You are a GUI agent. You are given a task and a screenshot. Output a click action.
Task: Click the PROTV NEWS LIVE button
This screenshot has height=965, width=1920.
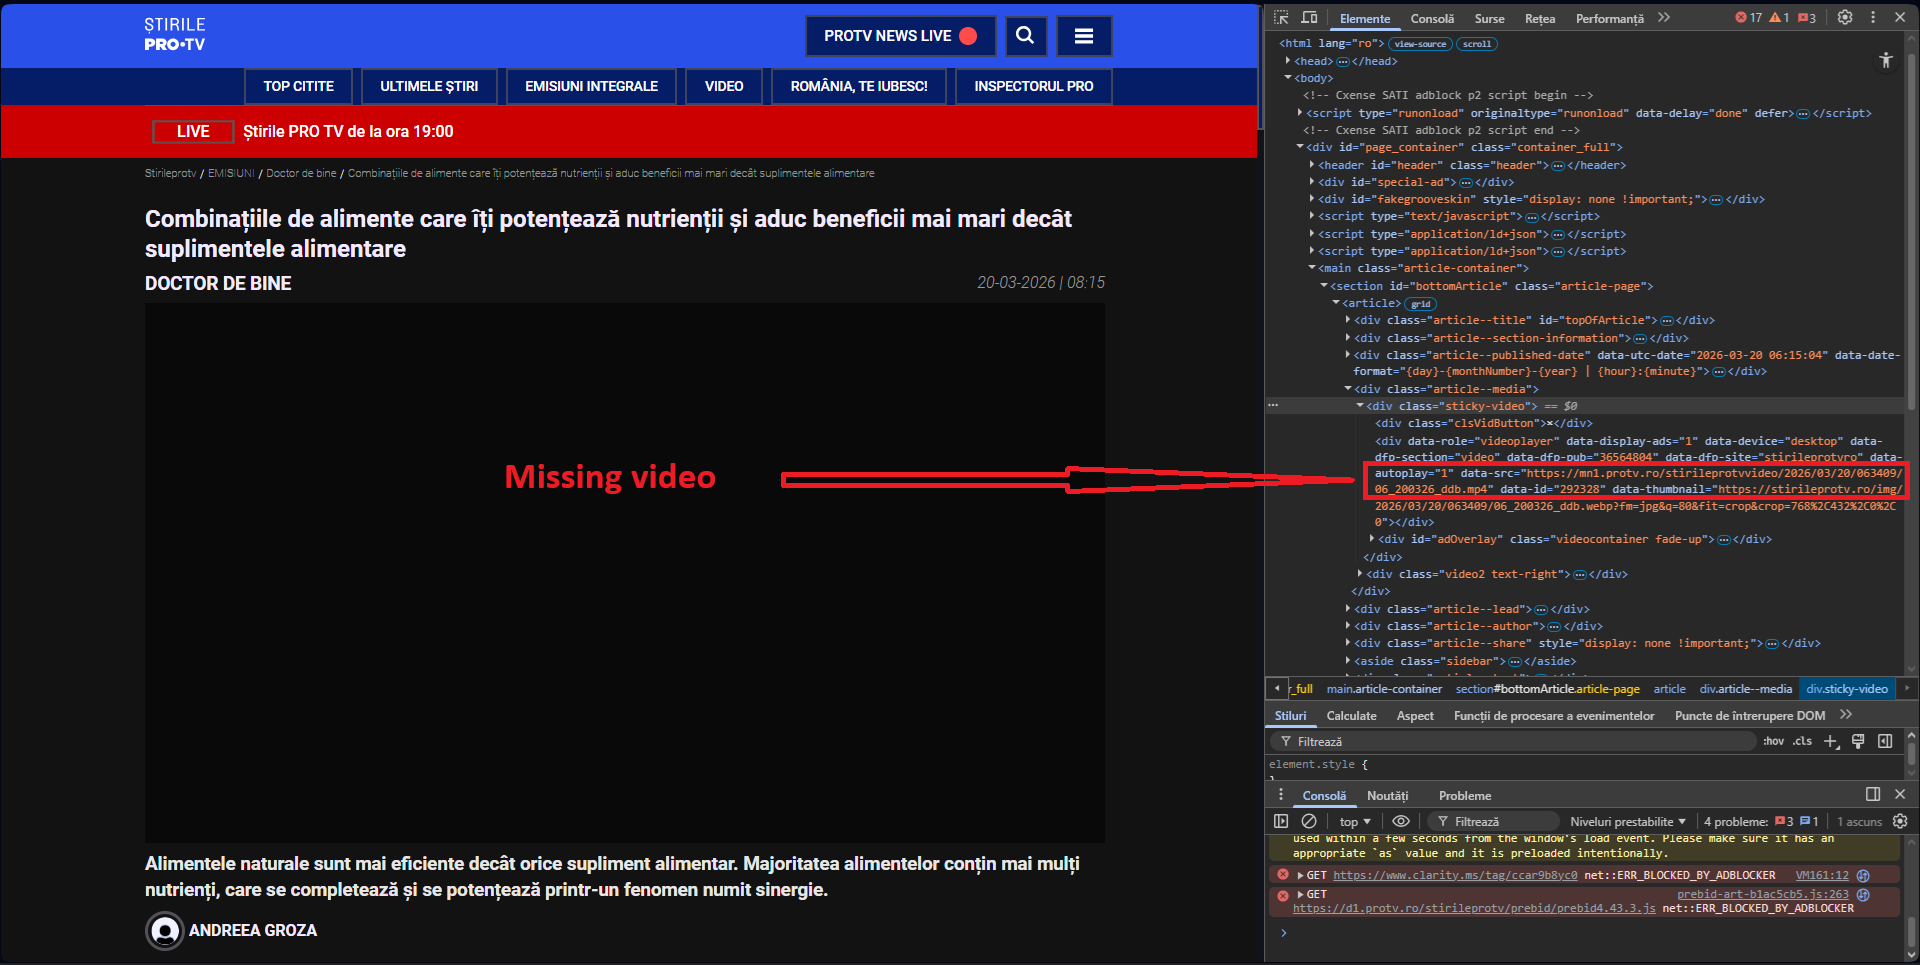point(900,36)
